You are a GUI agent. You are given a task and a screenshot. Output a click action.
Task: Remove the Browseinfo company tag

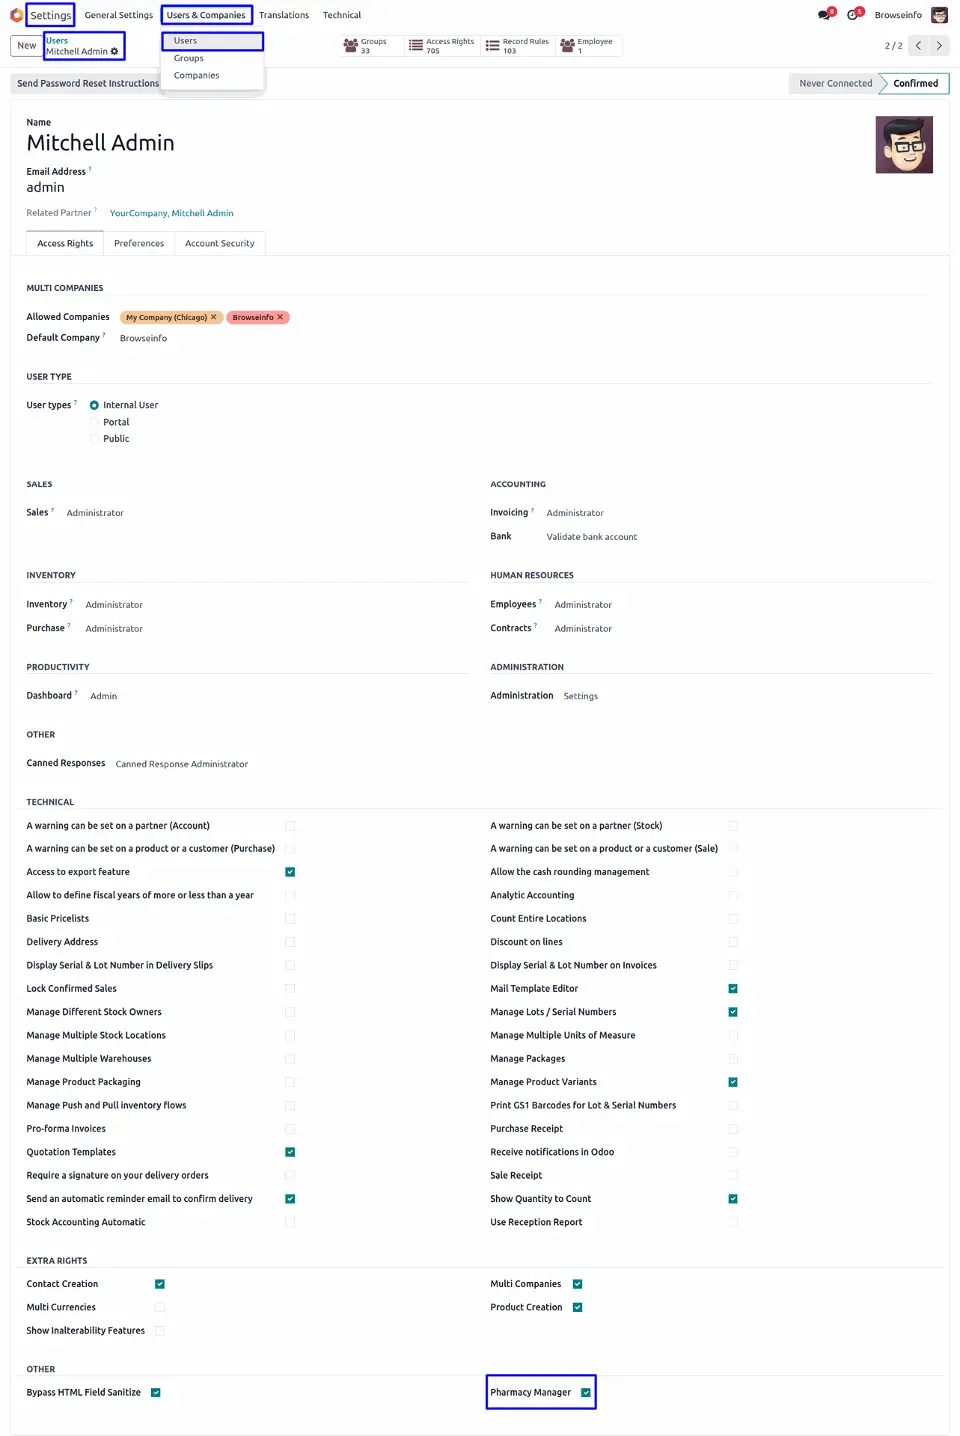280,317
